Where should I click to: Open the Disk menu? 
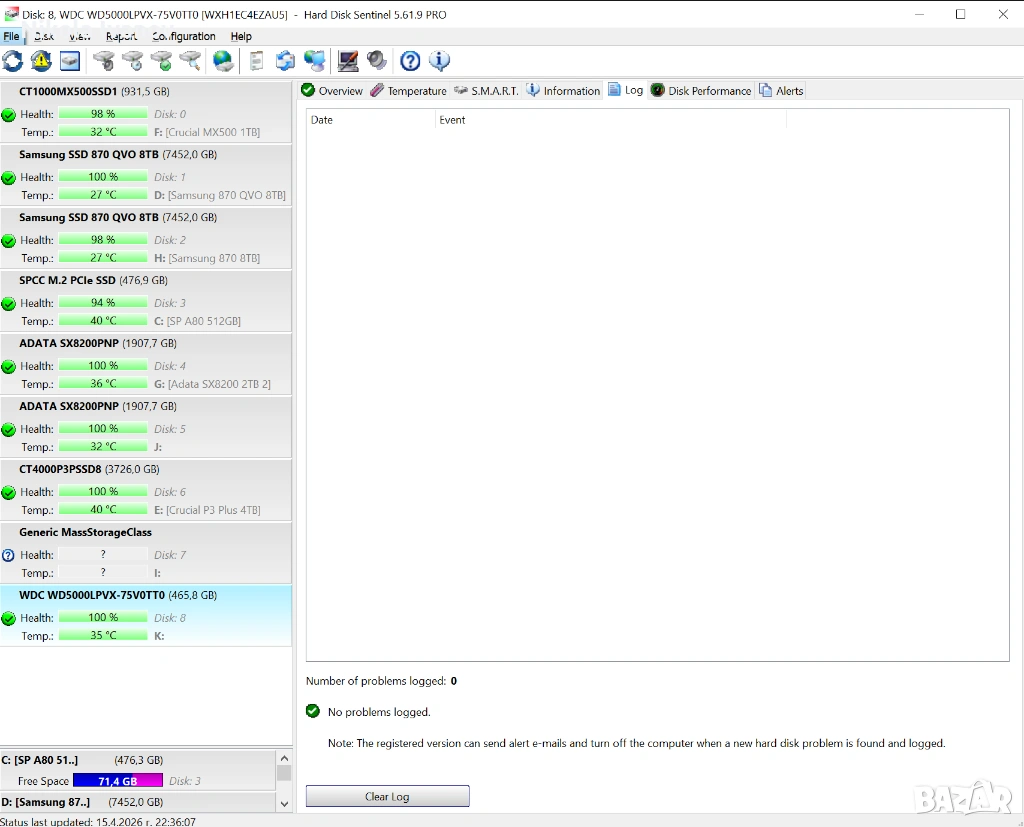[44, 37]
